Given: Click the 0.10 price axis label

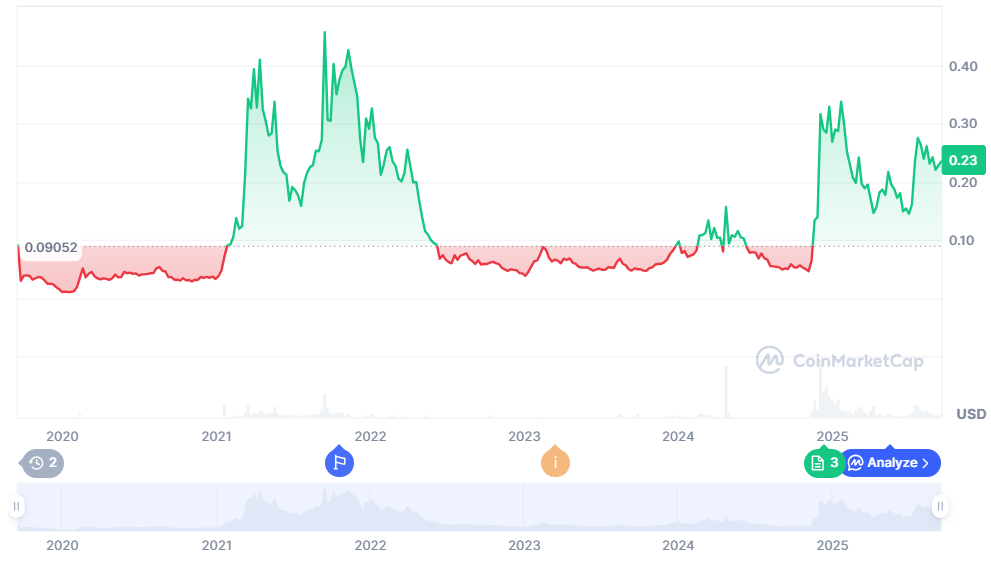Looking at the screenshot, I should point(962,241).
